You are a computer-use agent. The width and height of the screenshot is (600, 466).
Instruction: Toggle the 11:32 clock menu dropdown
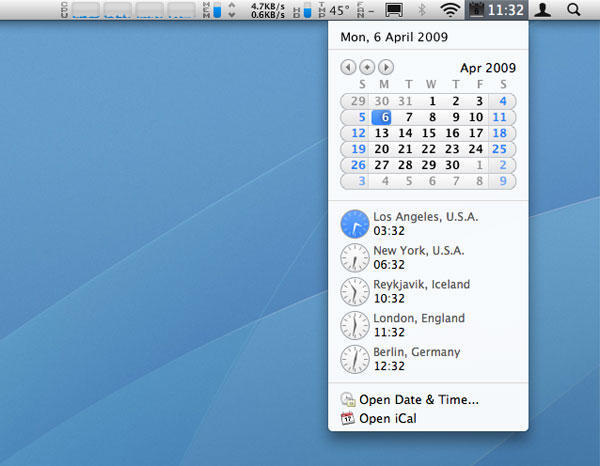497,10
